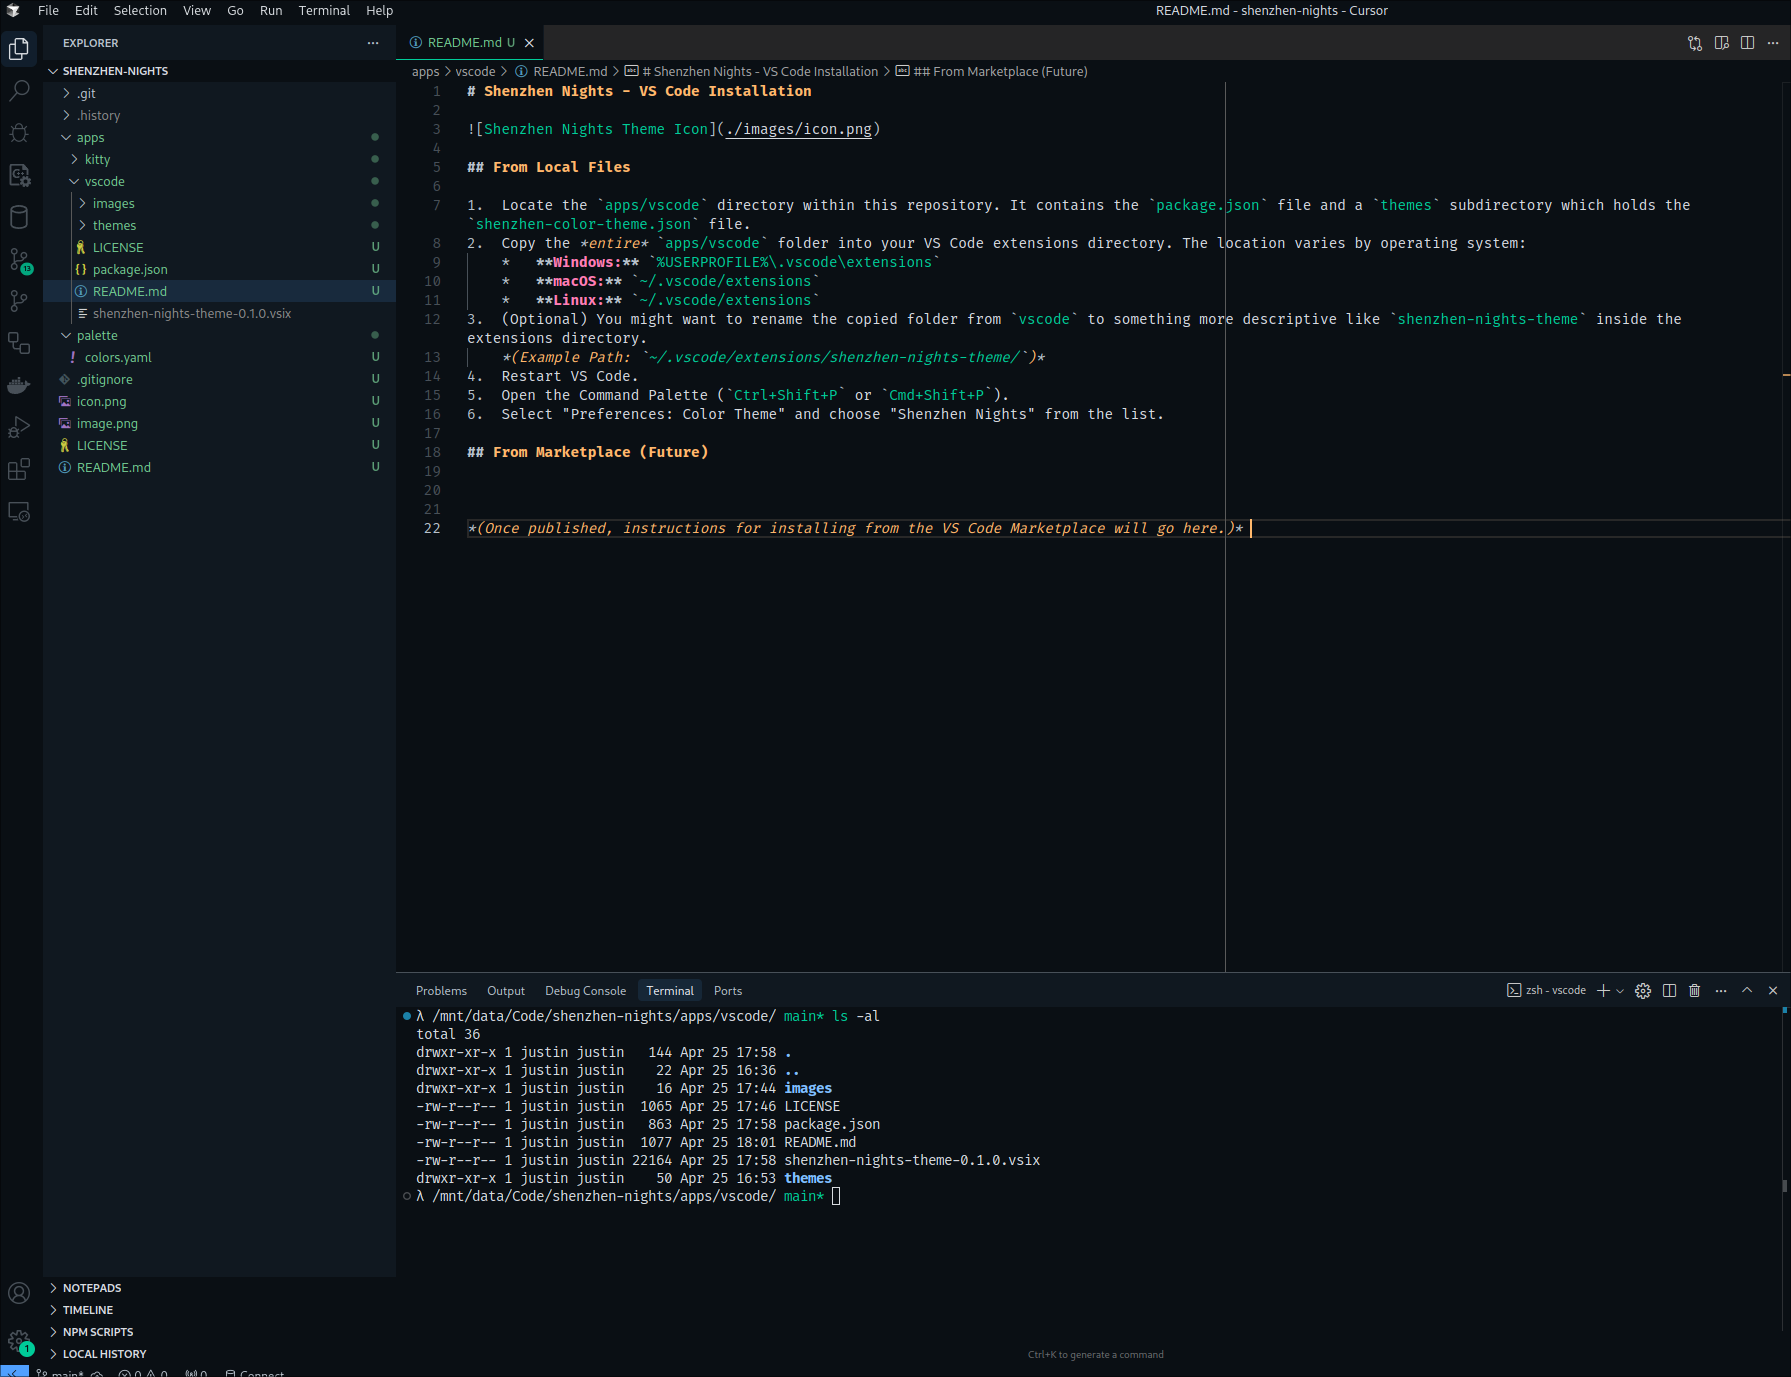Switch to the Output panel tab
The height and width of the screenshot is (1377, 1791).
point(506,991)
